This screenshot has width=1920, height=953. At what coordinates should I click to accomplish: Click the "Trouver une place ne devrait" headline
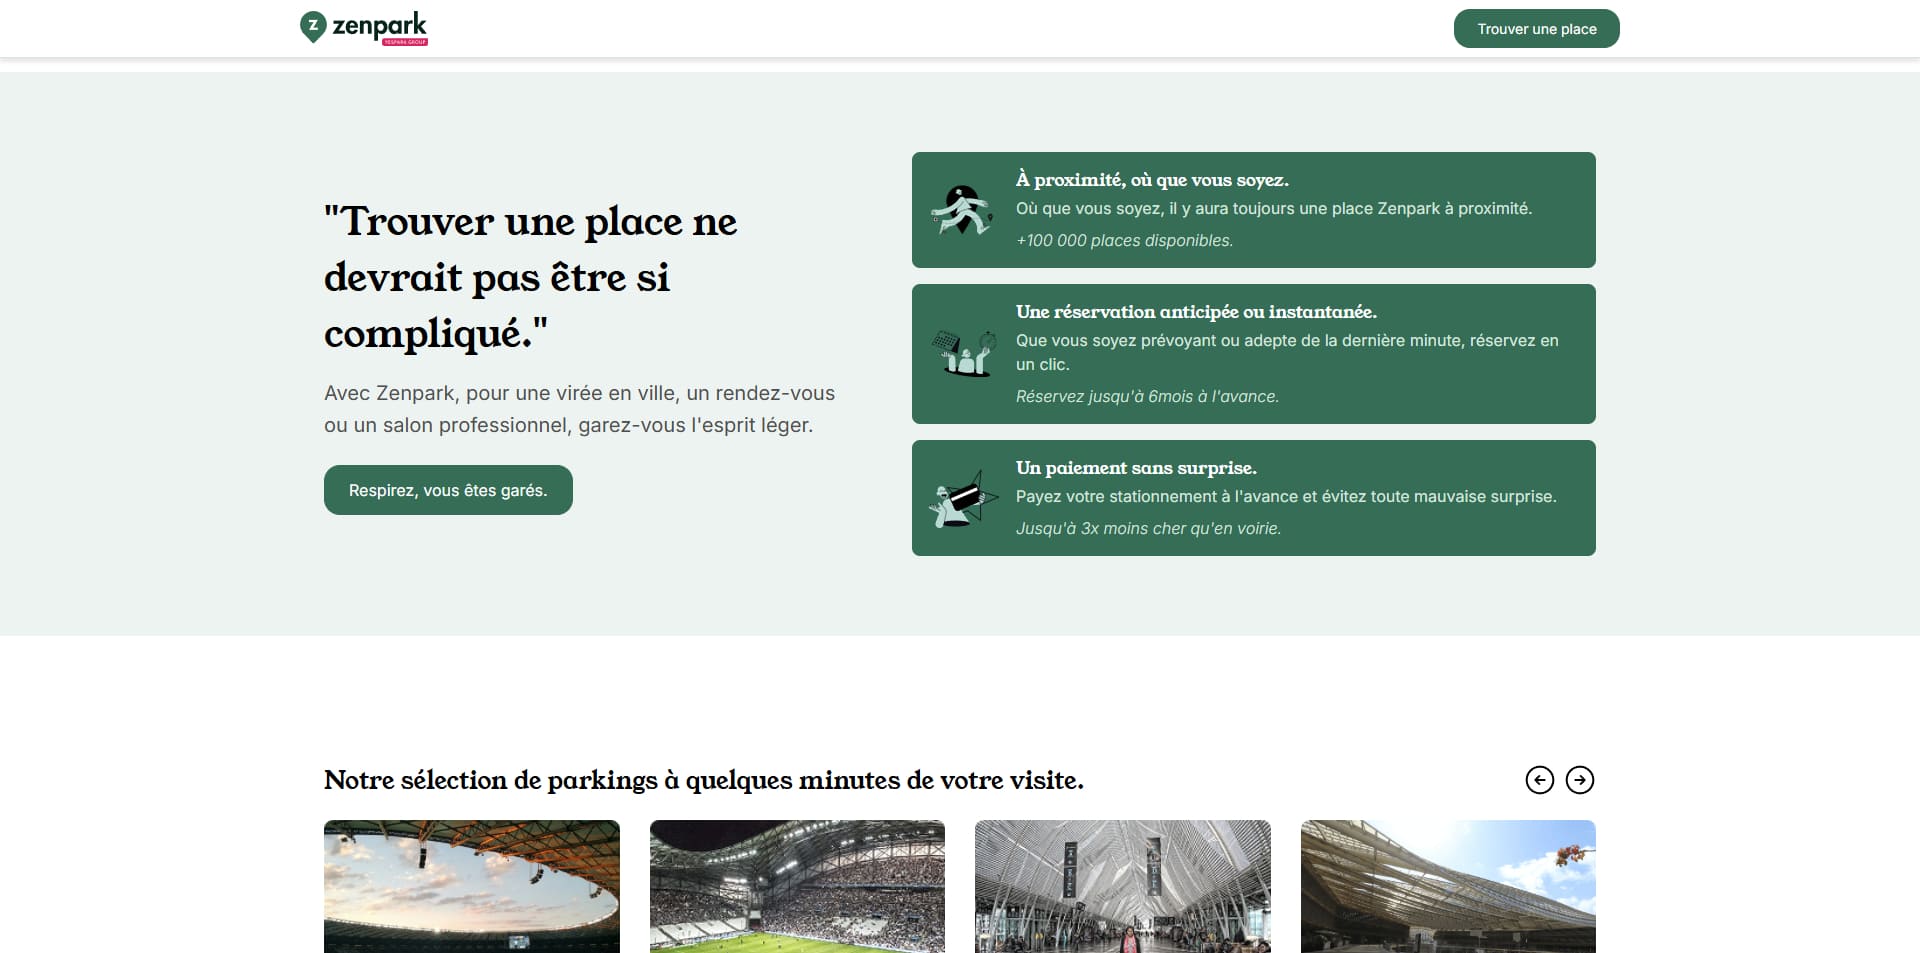530,278
